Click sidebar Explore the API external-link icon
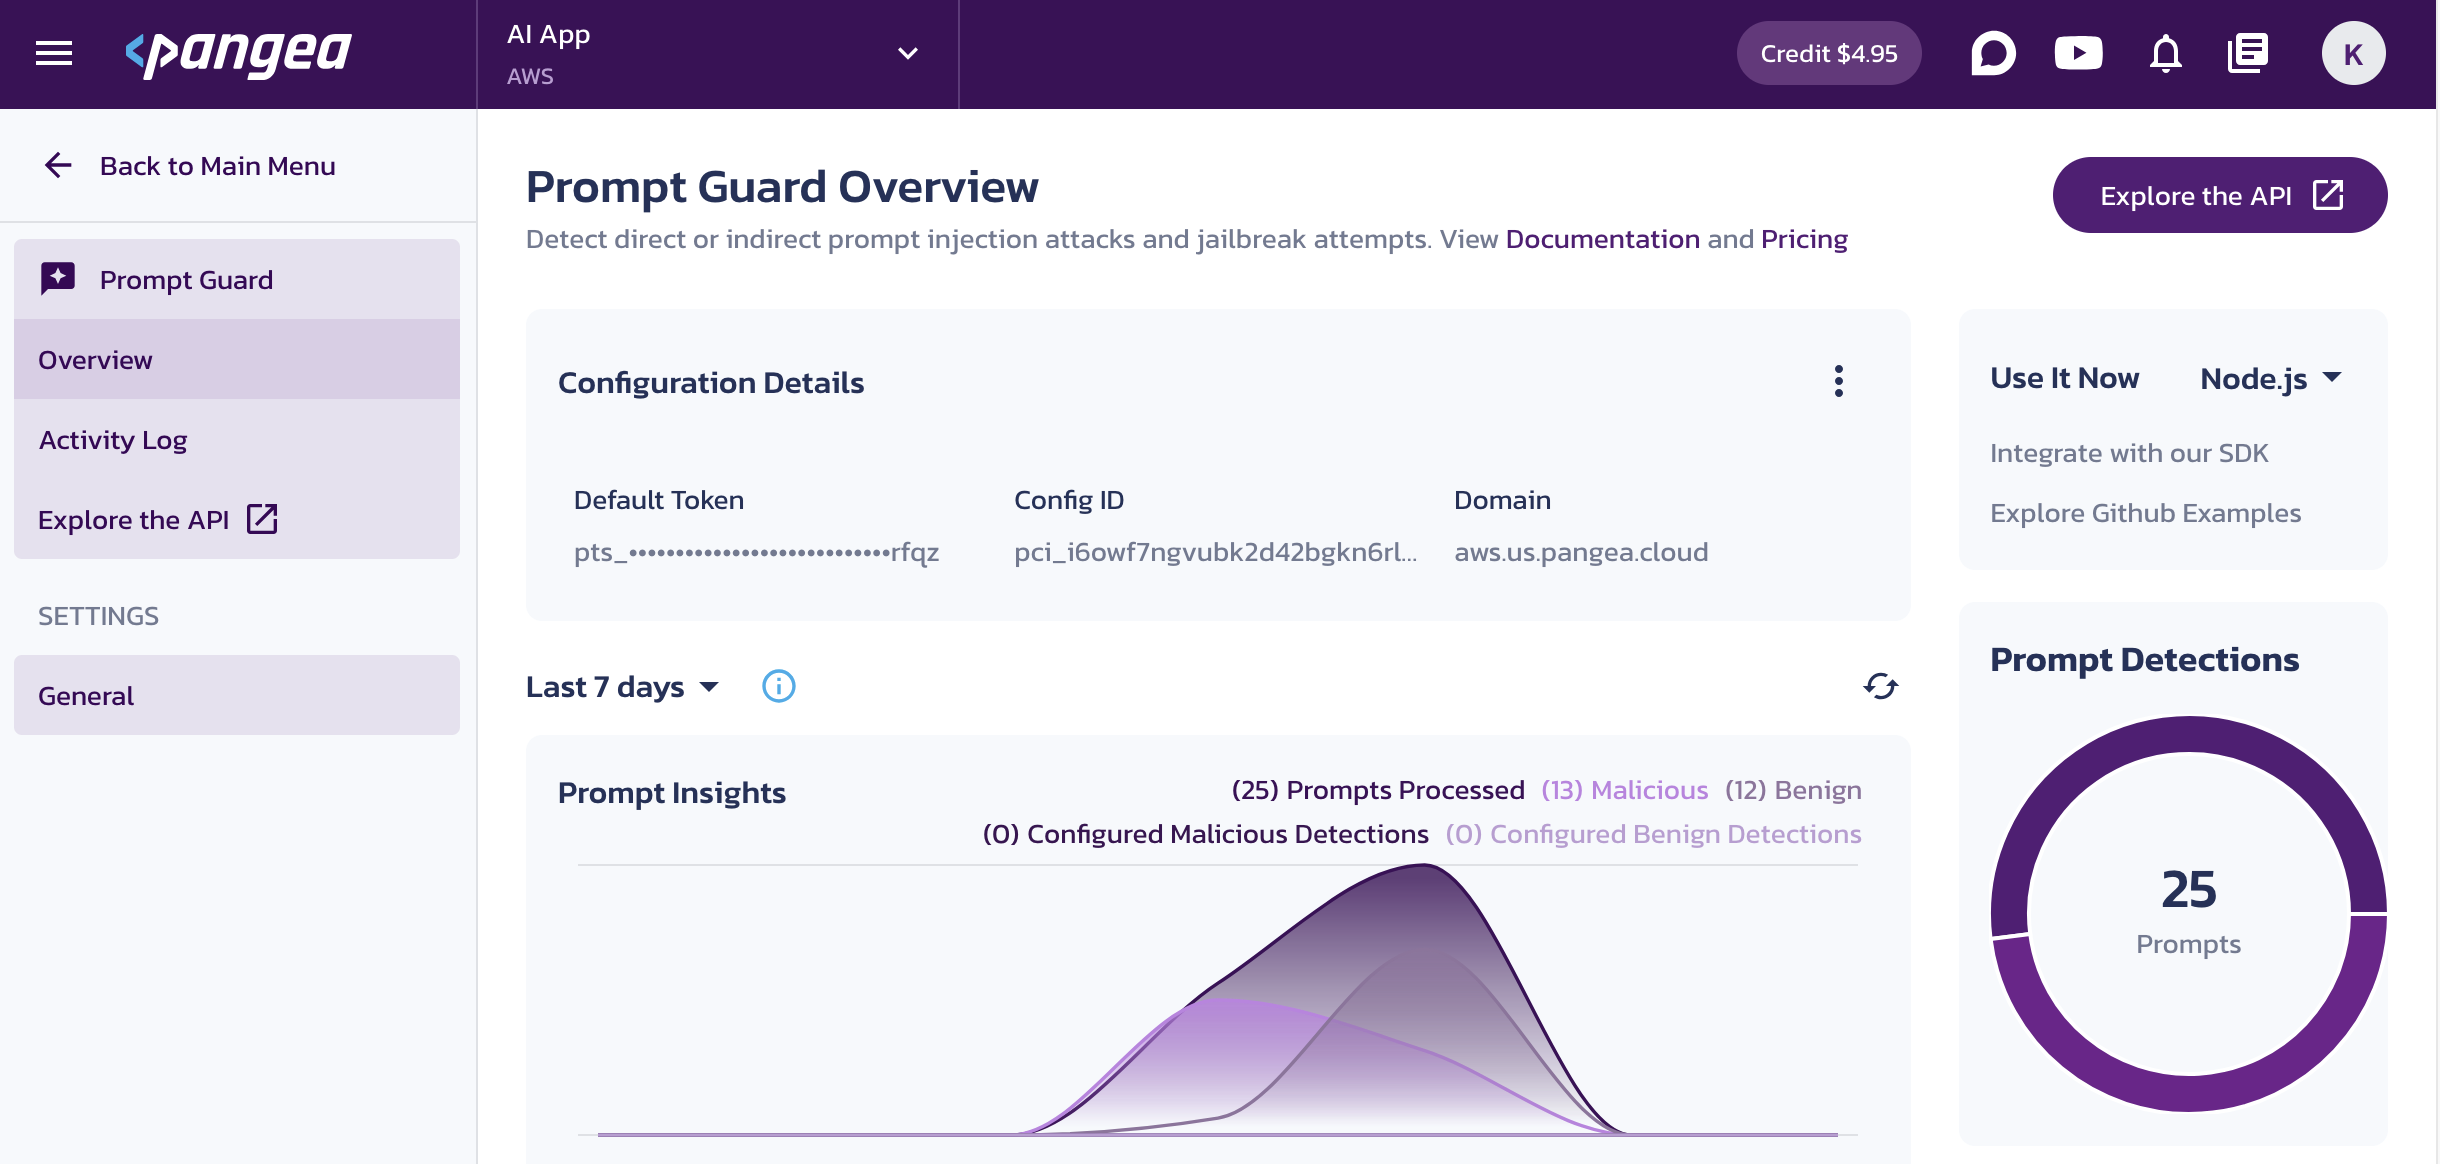 pos(262,519)
